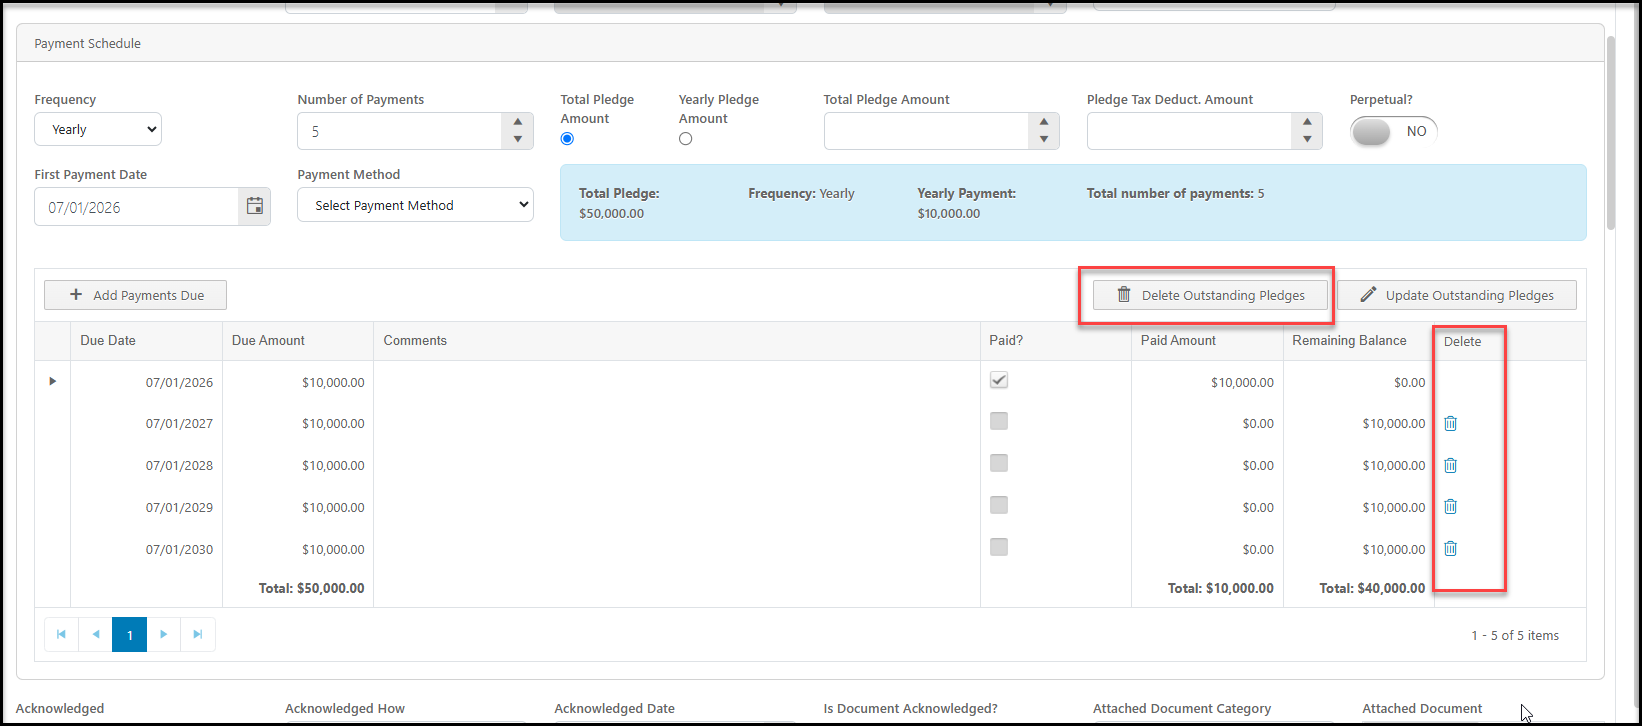This screenshot has width=1642, height=726.
Task: Click paid amount $10,000.00 for 07/01/2026
Action: coord(1242,382)
